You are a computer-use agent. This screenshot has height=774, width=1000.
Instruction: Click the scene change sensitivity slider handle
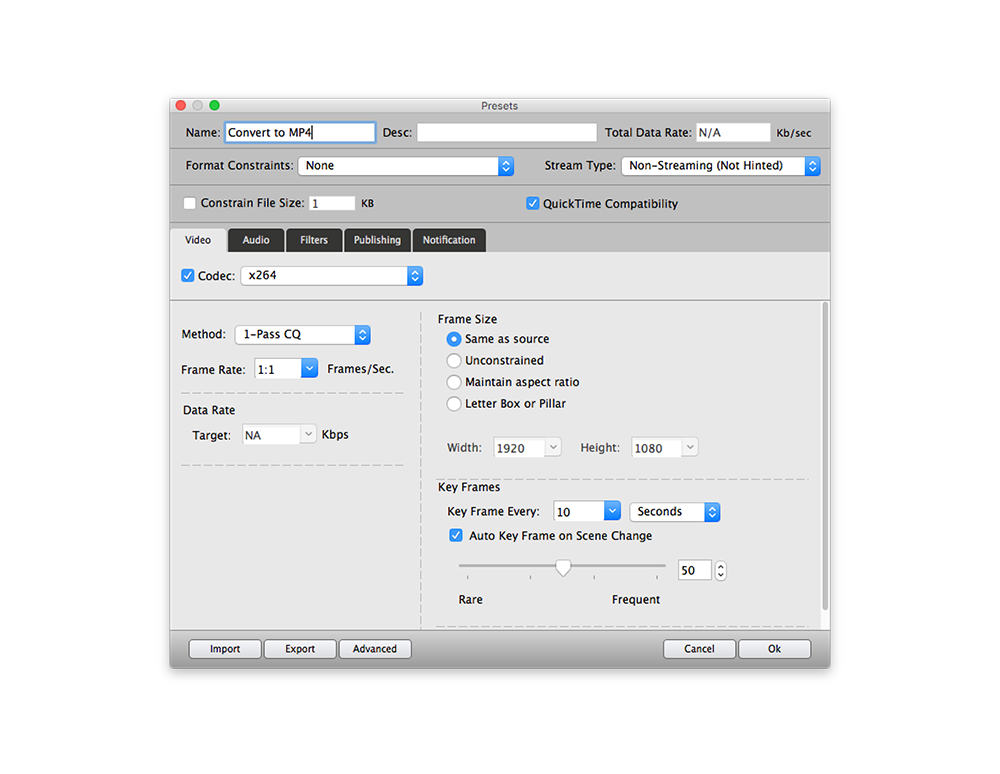(563, 567)
